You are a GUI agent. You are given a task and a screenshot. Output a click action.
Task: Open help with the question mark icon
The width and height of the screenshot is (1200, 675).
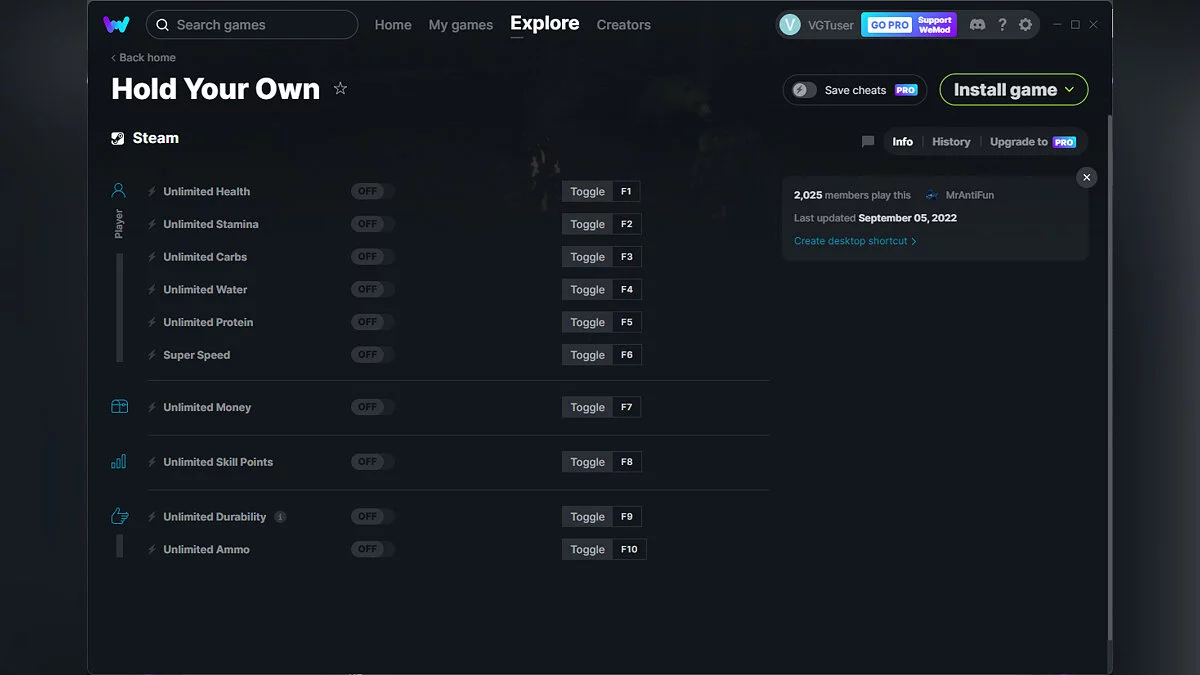(x=1002, y=24)
